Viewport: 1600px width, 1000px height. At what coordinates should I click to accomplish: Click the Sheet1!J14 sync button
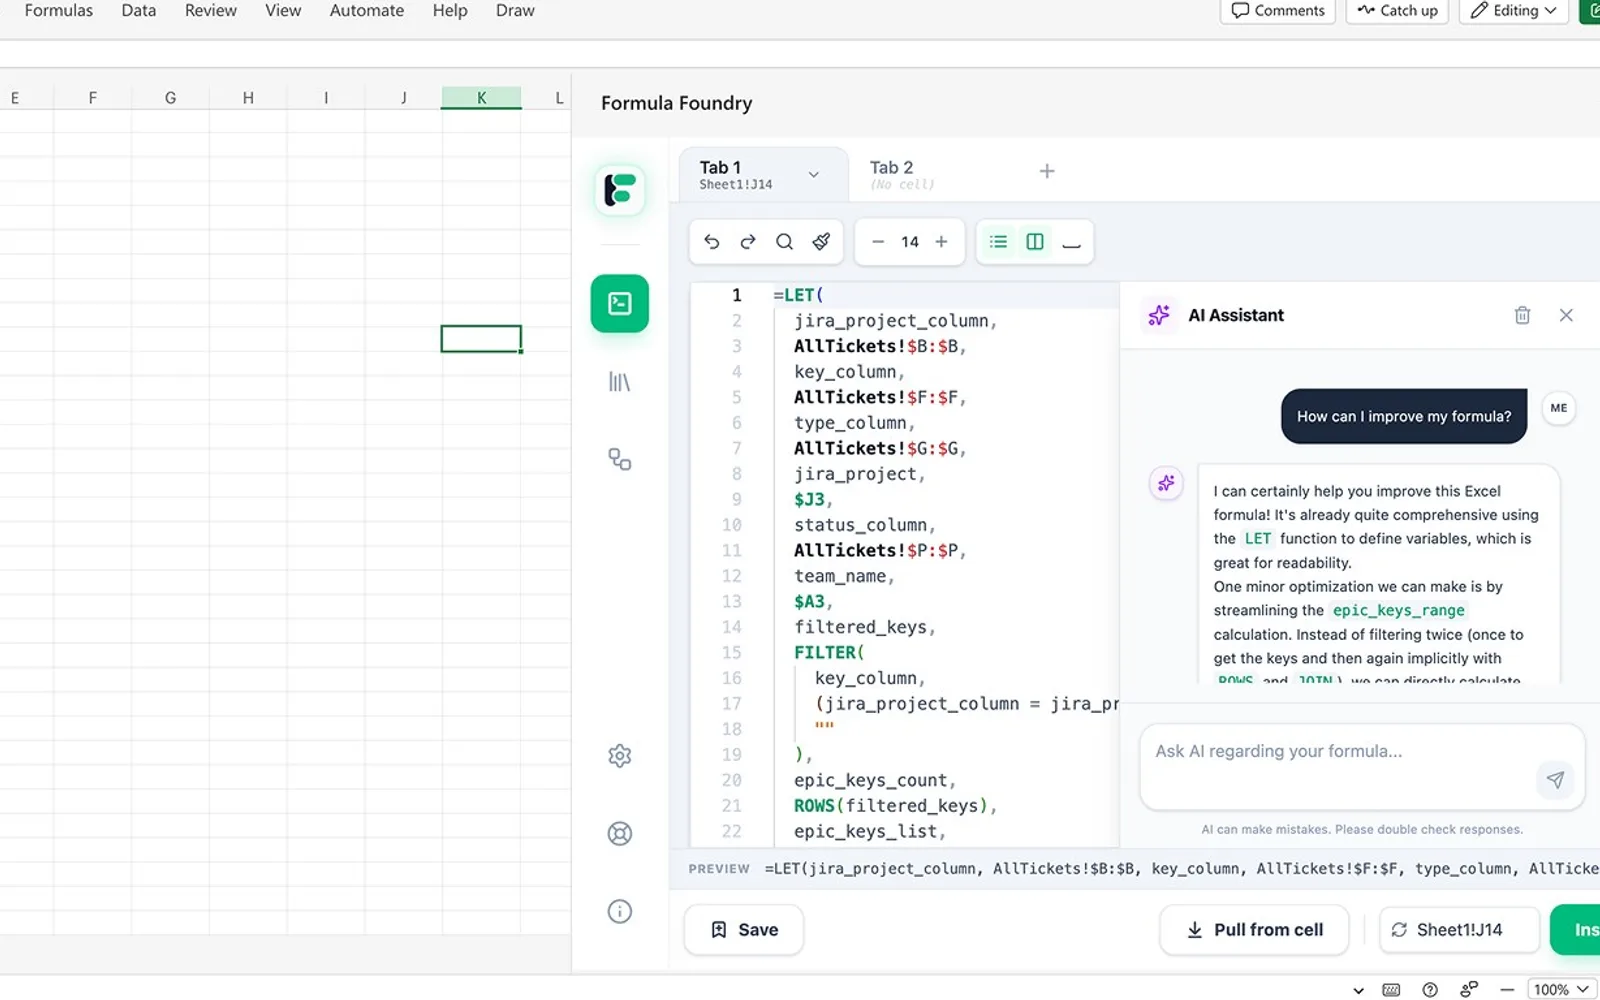[x=1459, y=930]
